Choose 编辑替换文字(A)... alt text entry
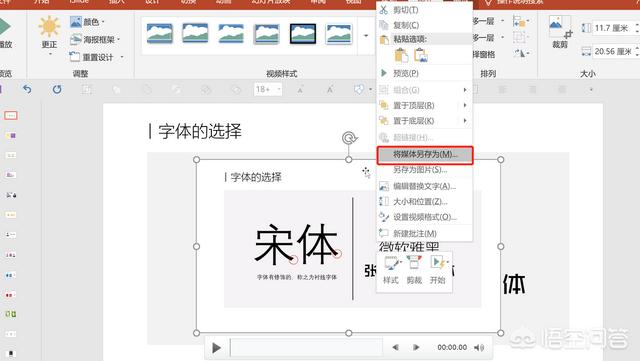Viewport: 640px width, 361px height. (424, 186)
